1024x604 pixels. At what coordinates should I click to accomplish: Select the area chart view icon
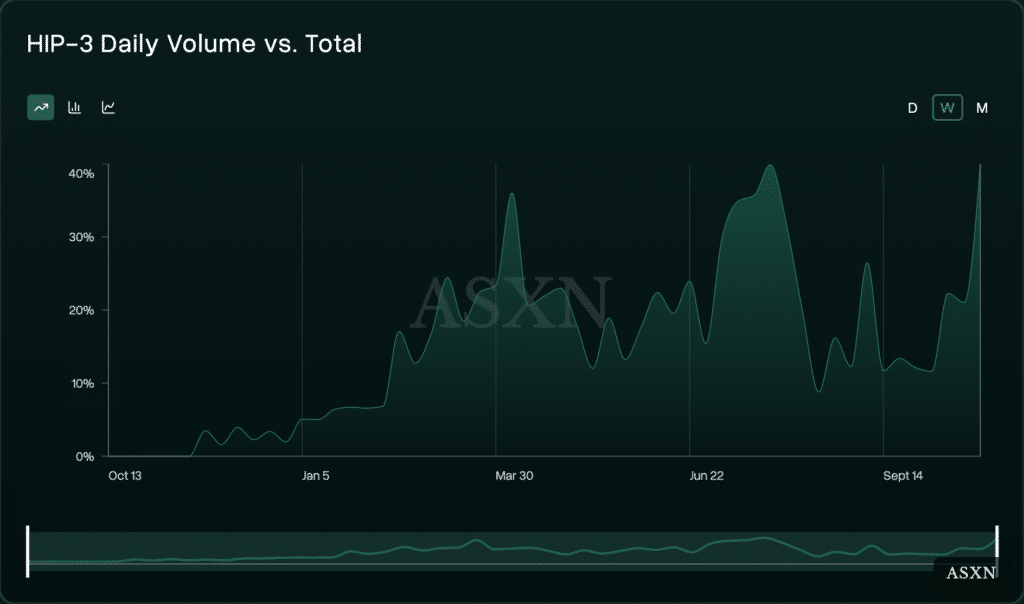point(40,108)
